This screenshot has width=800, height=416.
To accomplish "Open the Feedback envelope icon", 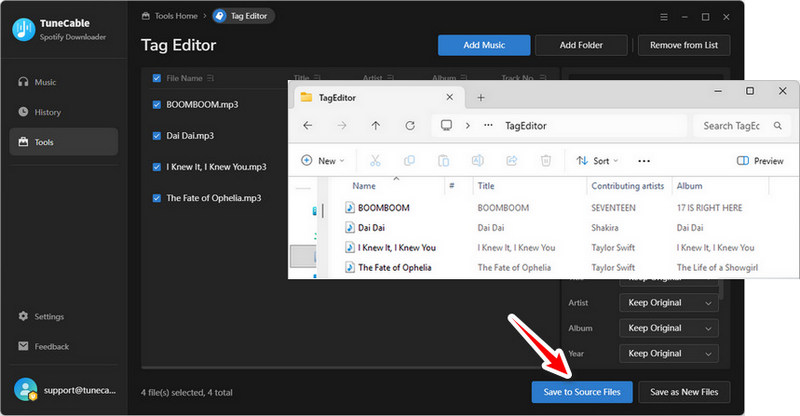I will click(x=23, y=346).
